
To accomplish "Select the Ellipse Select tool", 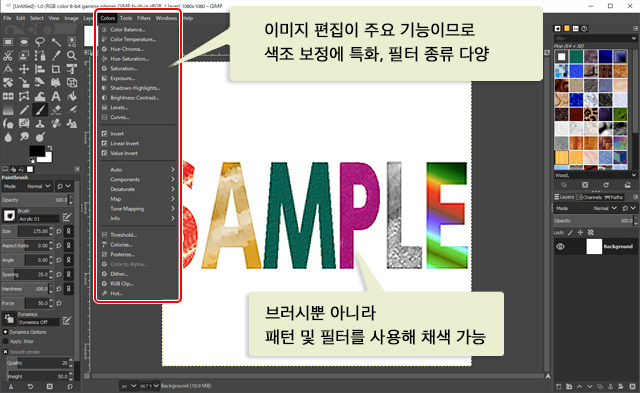I will tap(24, 42).
